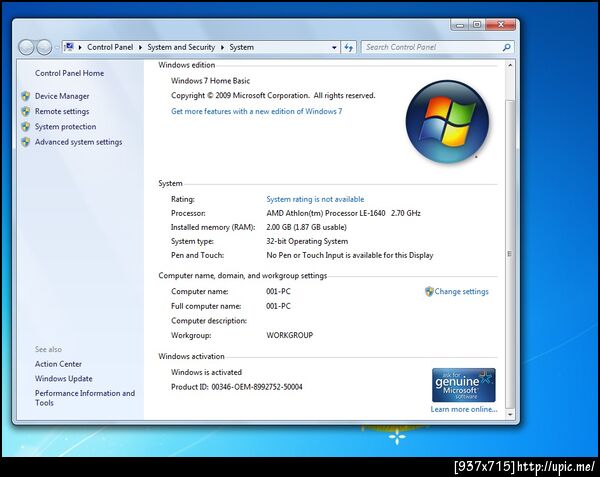Click Full computer name value 001-PC
This screenshot has width=600, height=477.
pyautogui.click(x=278, y=306)
